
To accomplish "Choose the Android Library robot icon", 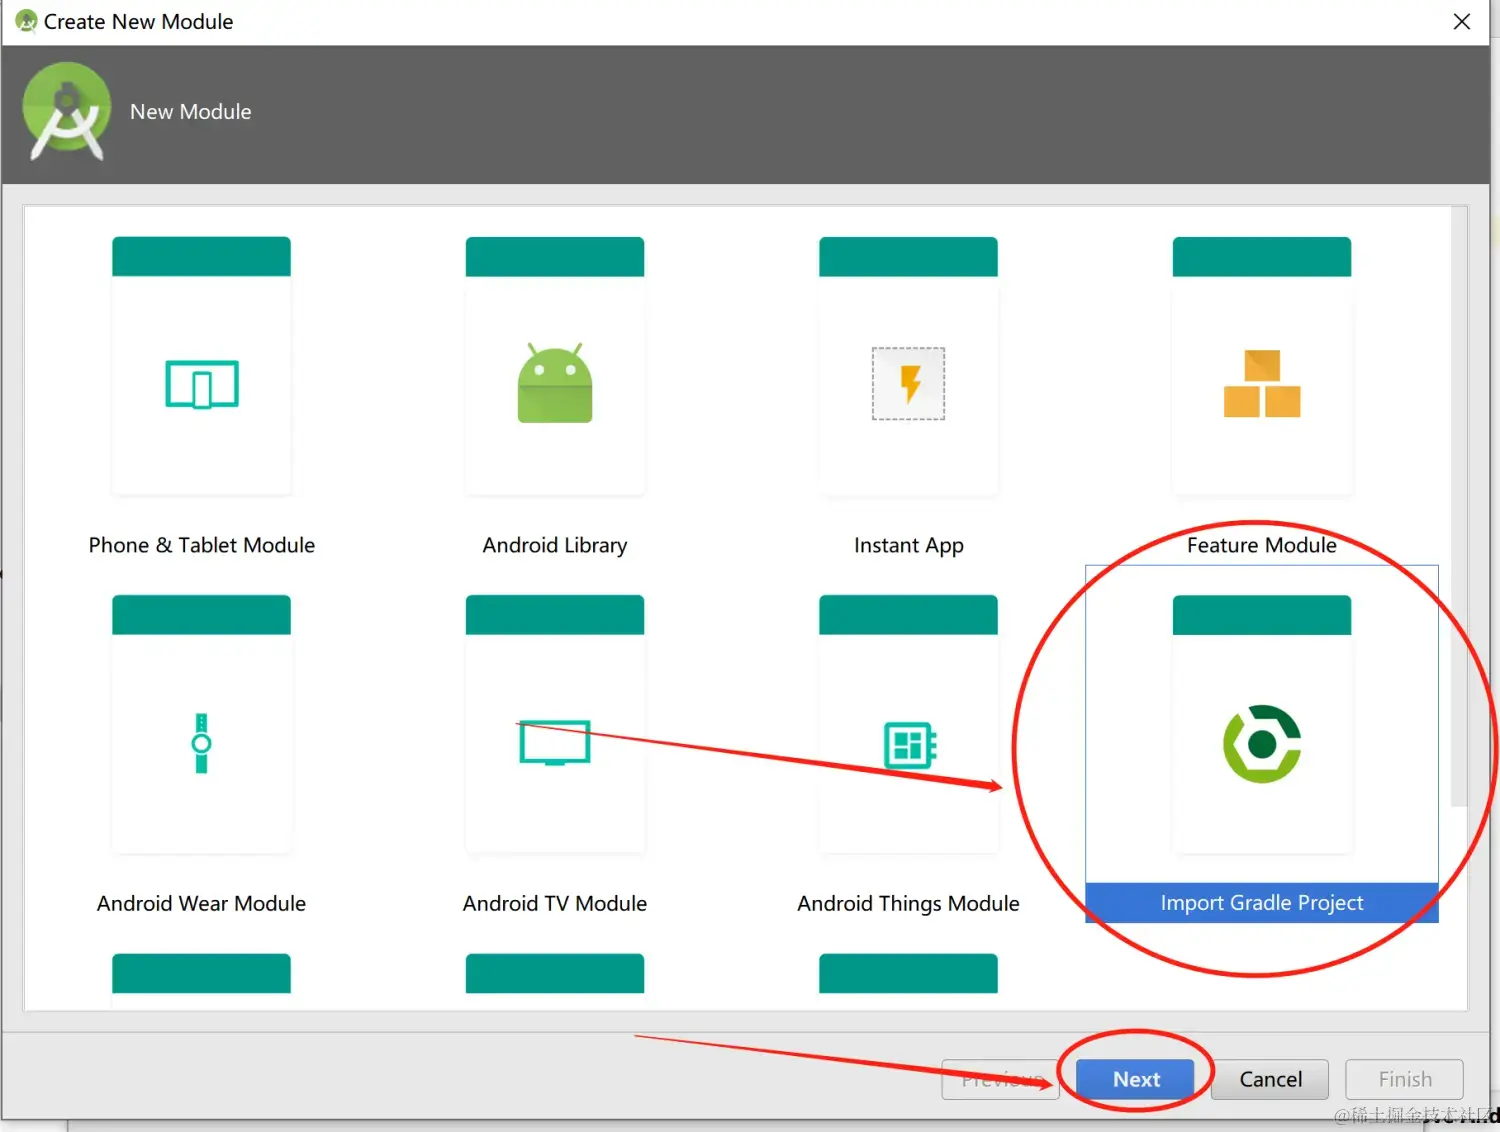I will [555, 383].
